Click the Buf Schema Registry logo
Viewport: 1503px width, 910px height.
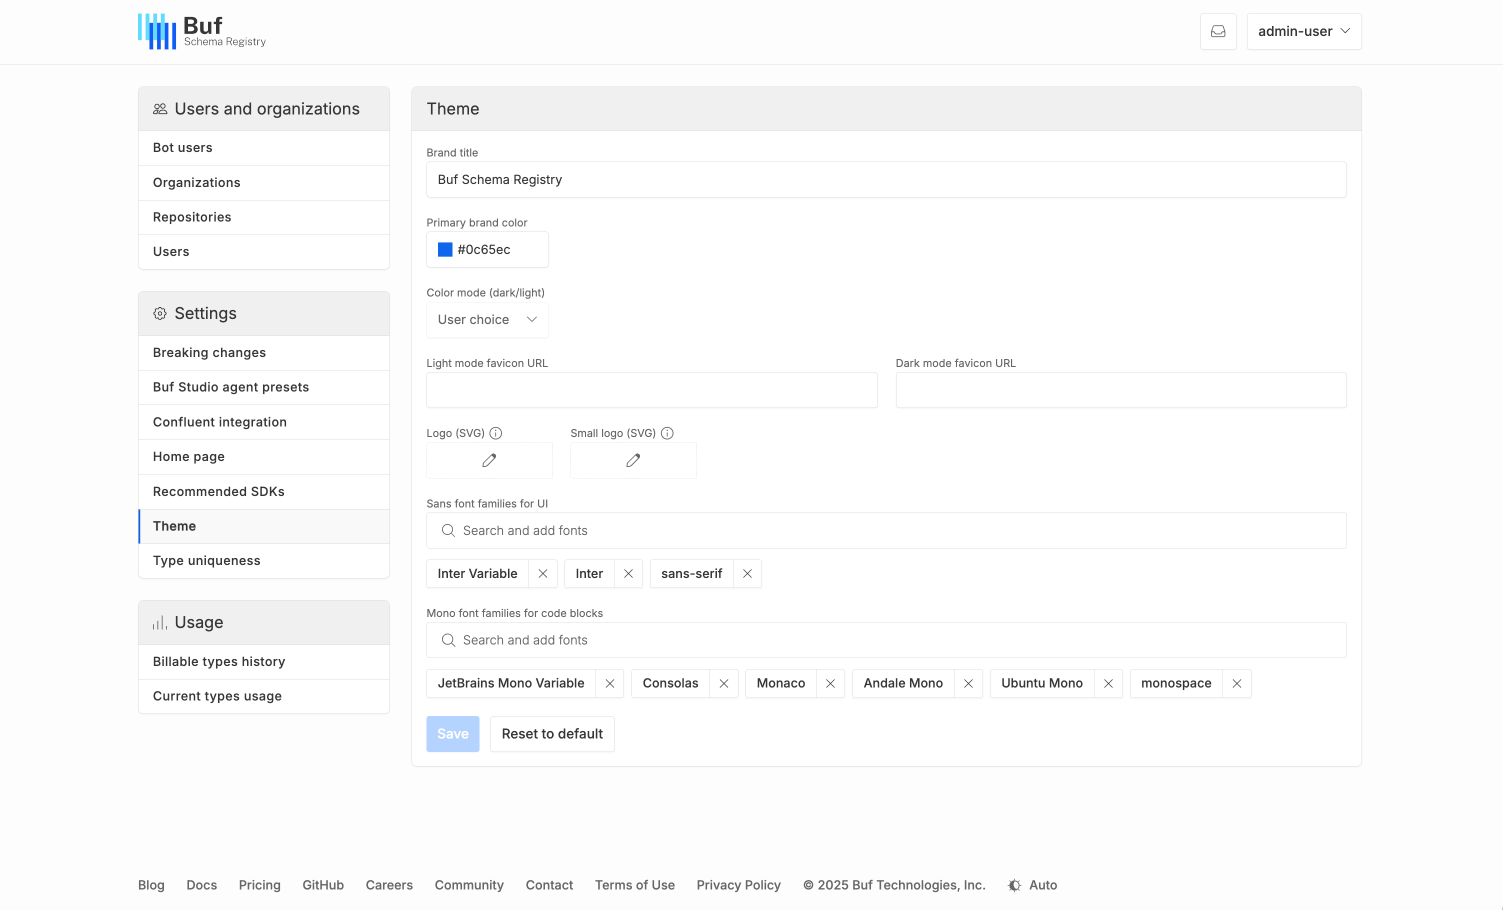click(x=202, y=31)
